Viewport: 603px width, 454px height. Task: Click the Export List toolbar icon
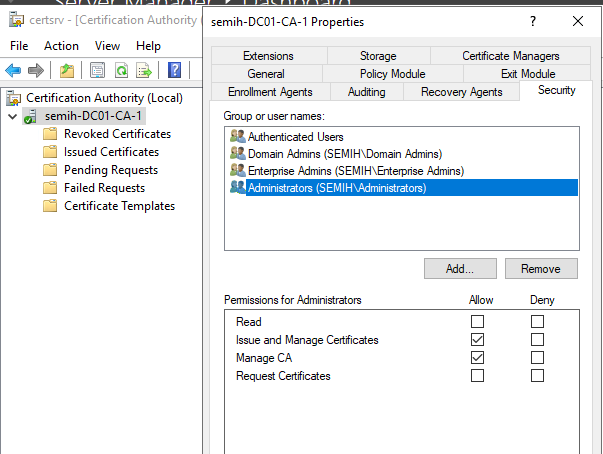tap(144, 70)
